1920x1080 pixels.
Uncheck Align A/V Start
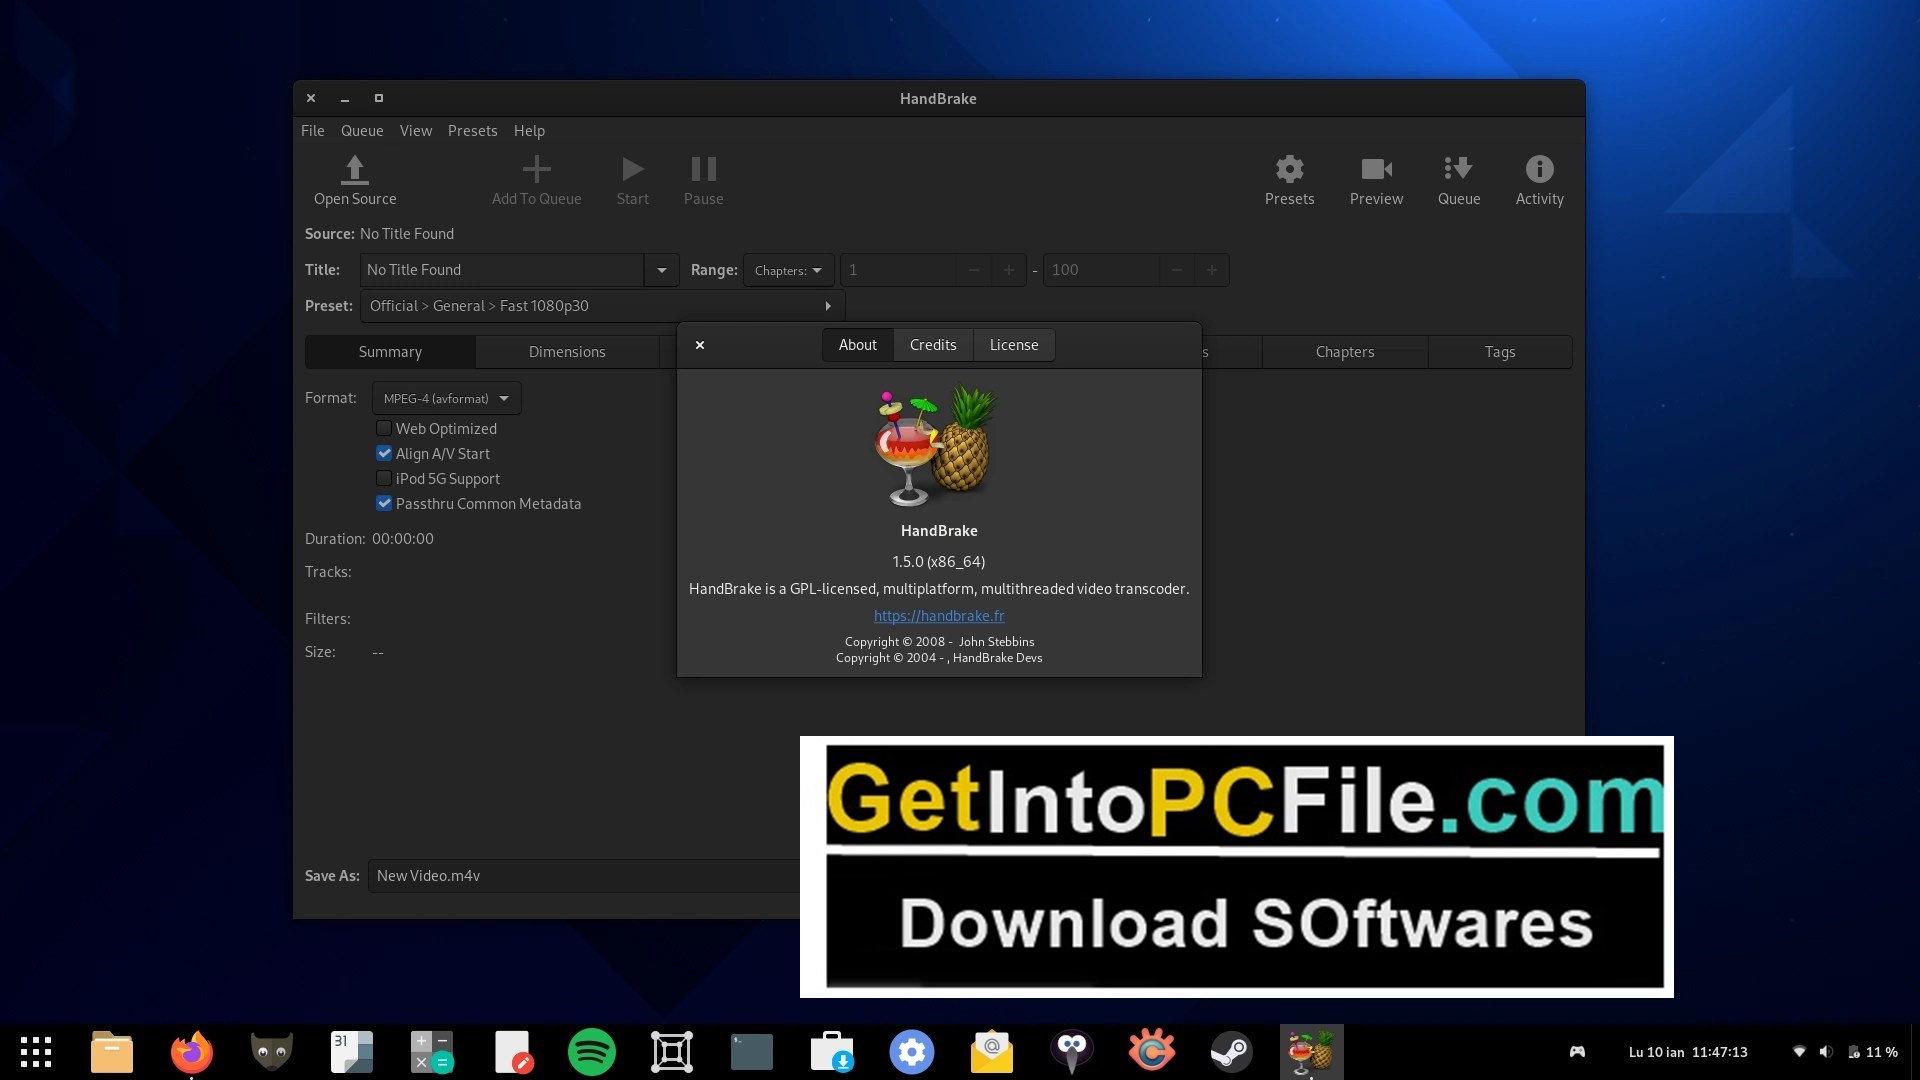pos(384,453)
